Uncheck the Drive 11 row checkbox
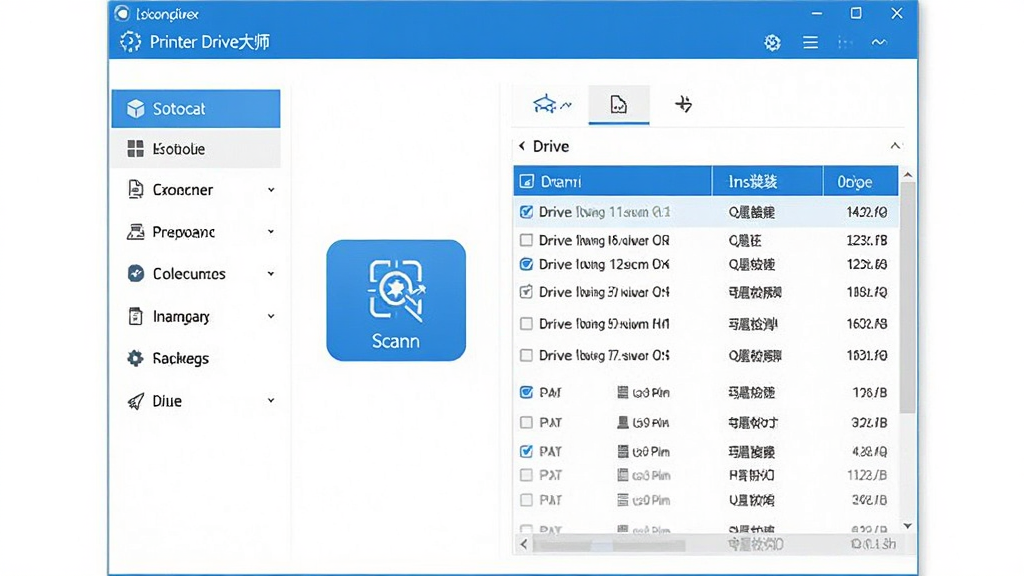 526,212
